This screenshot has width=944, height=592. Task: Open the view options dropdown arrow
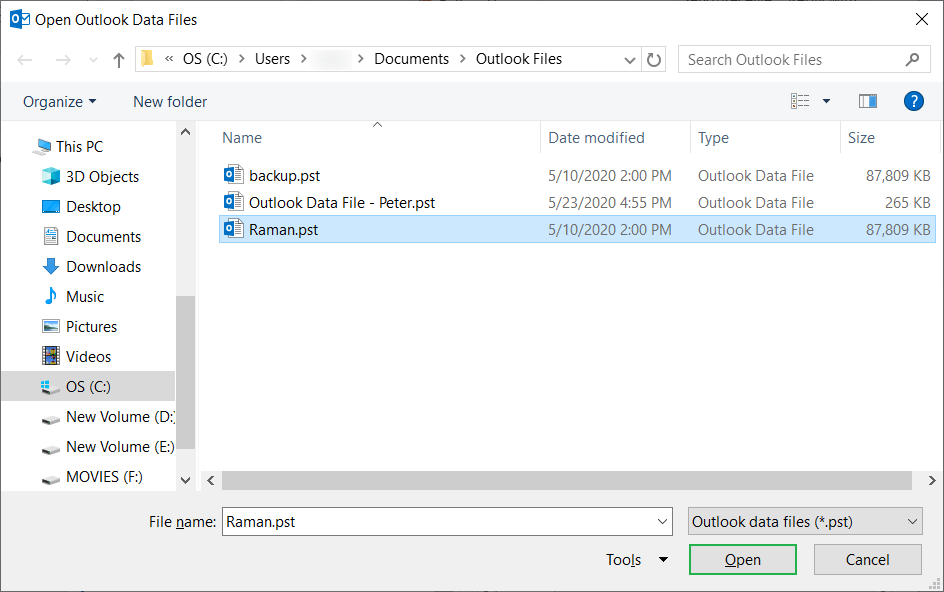[827, 101]
